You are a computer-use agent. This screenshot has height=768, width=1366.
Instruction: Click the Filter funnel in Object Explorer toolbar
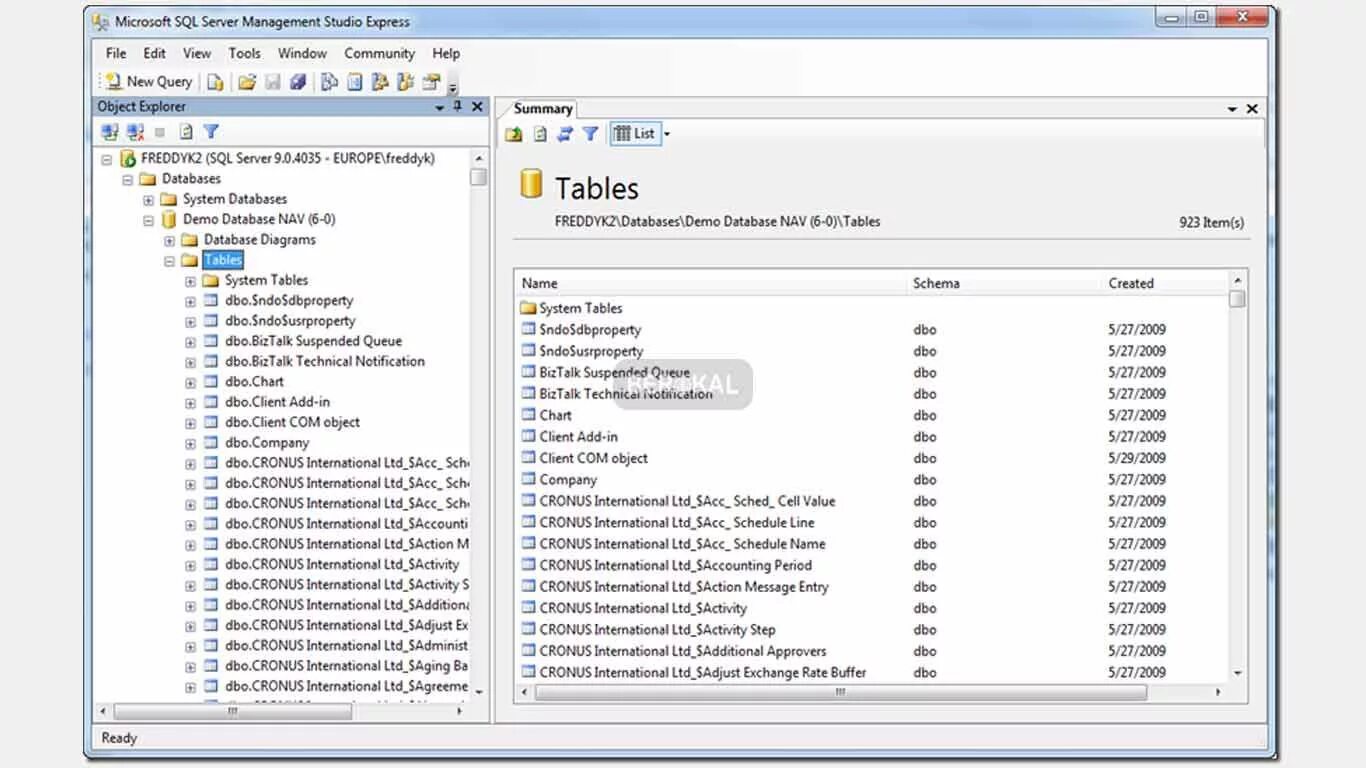click(x=211, y=131)
